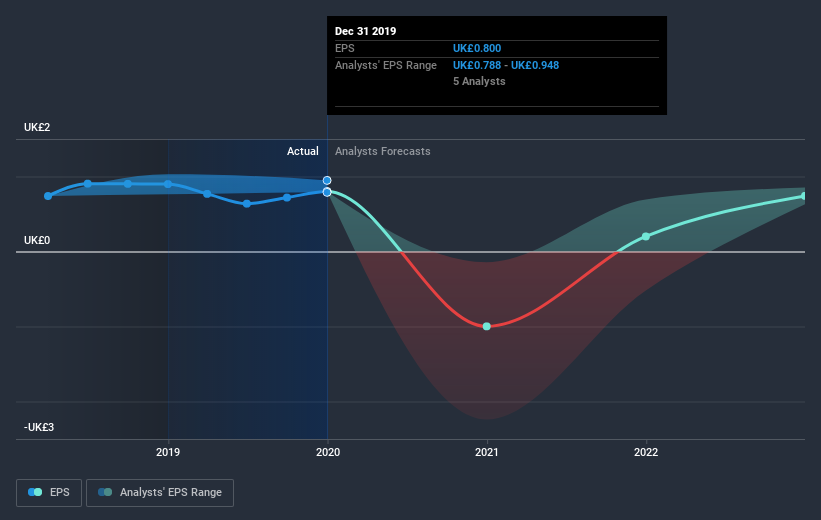The height and width of the screenshot is (520, 821).
Task: Click the UK£0.788 - UK£0.948 range value
Action: (506, 65)
